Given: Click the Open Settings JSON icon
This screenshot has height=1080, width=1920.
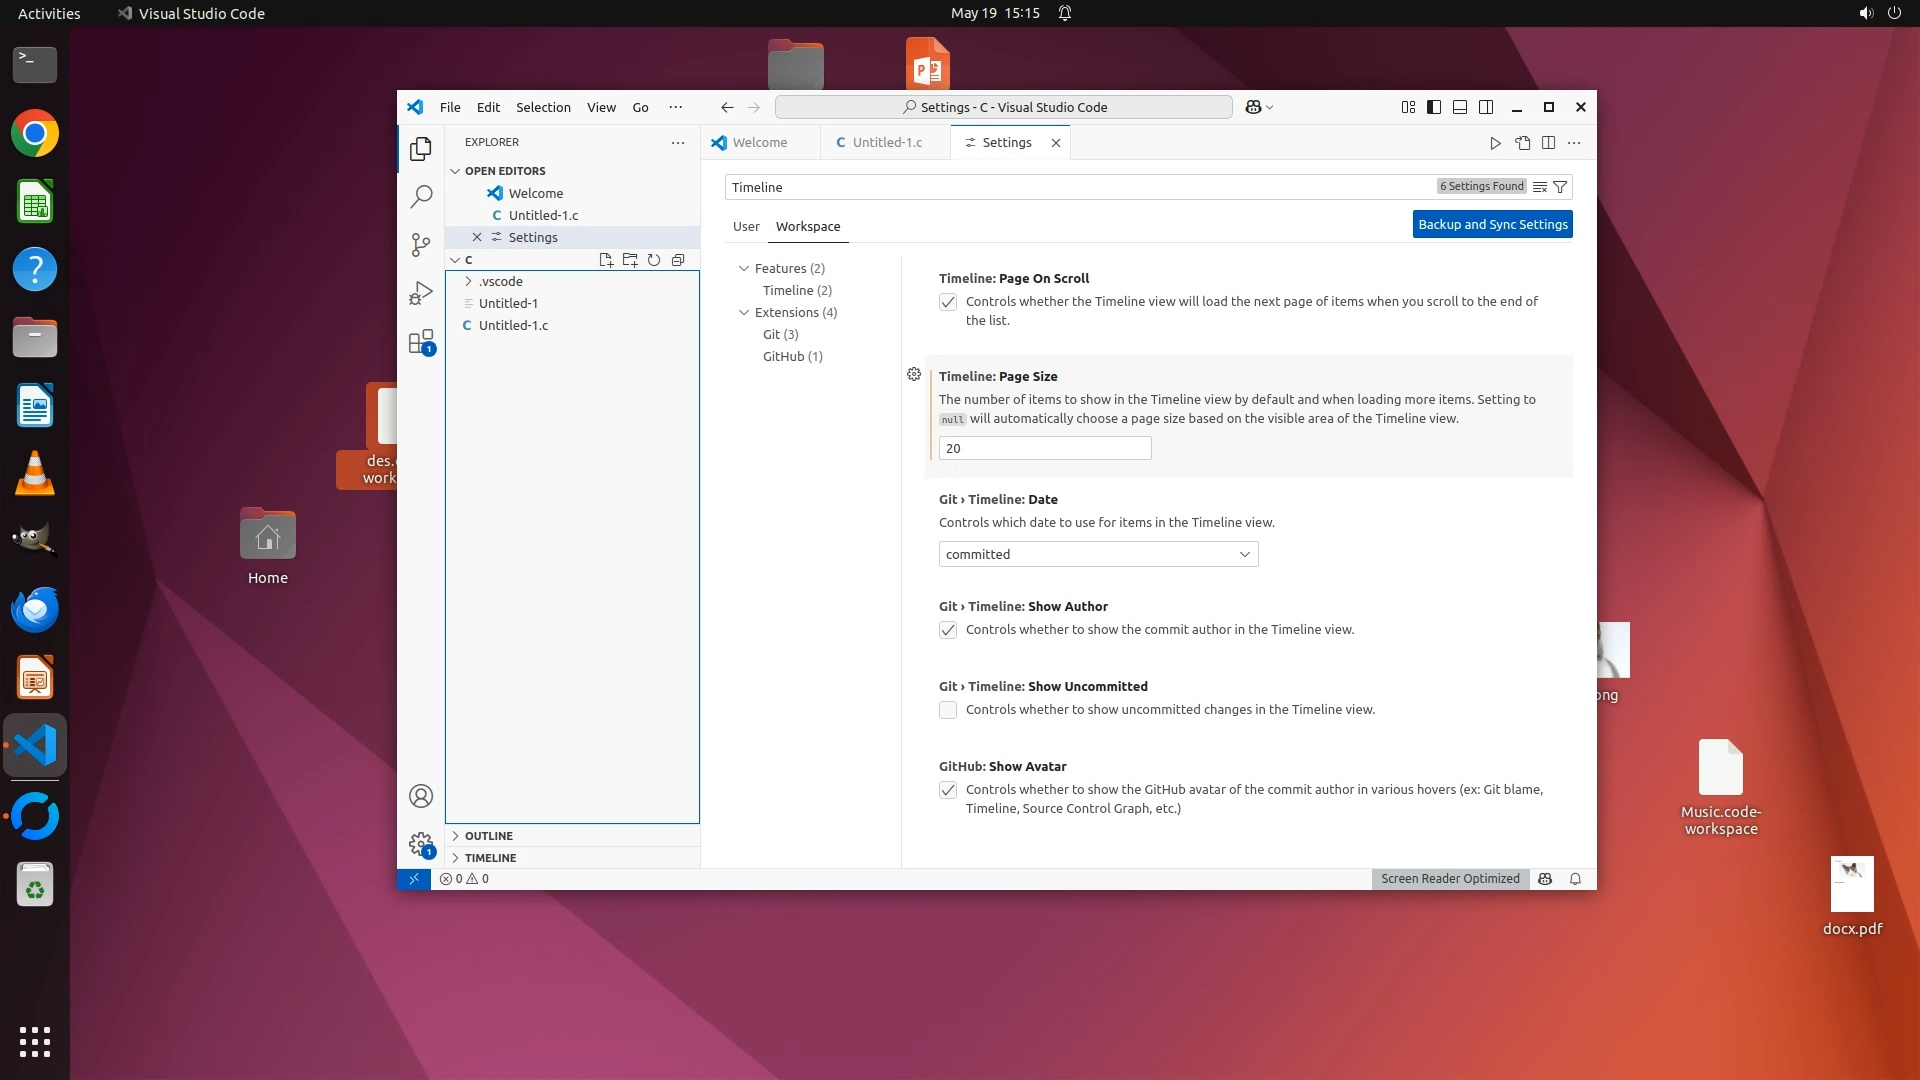Looking at the screenshot, I should (1523, 143).
